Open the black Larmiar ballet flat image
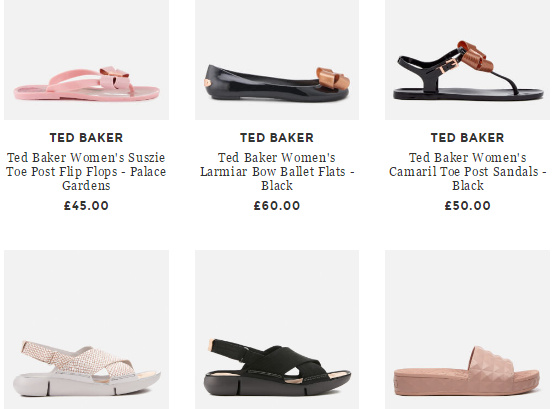556x409 pixels. (x=277, y=60)
